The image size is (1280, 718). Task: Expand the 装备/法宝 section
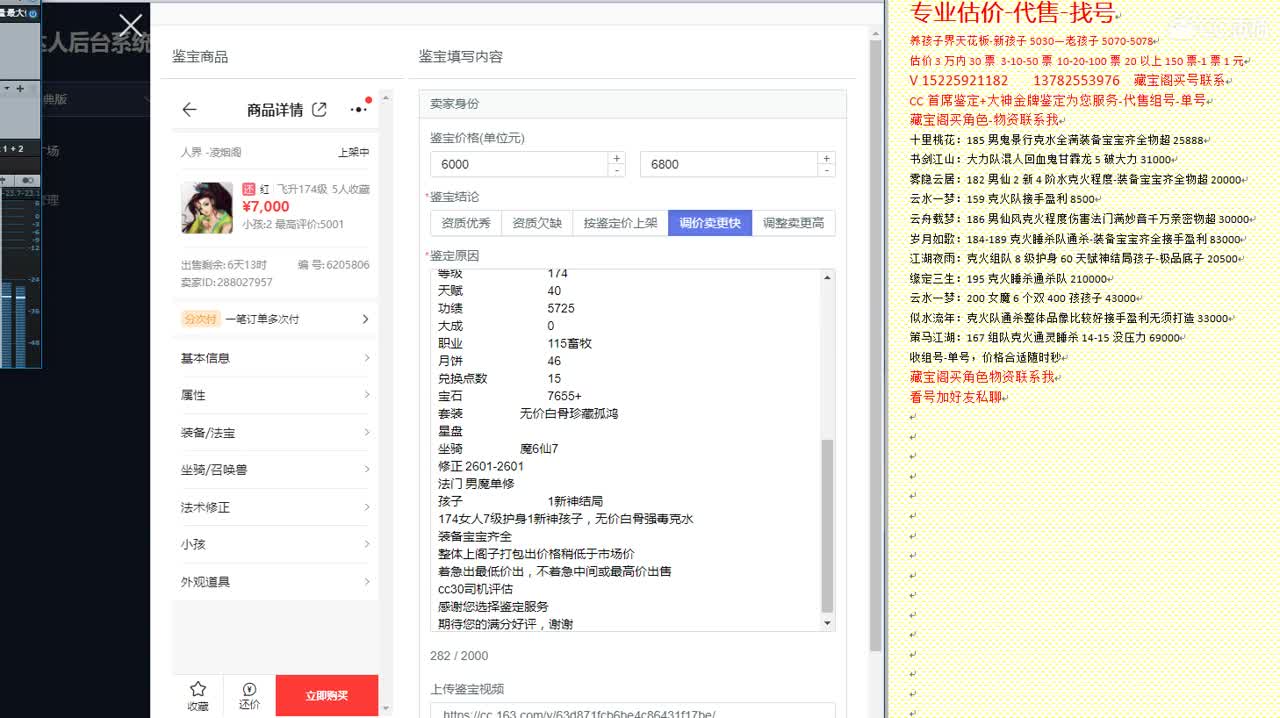[x=276, y=433]
